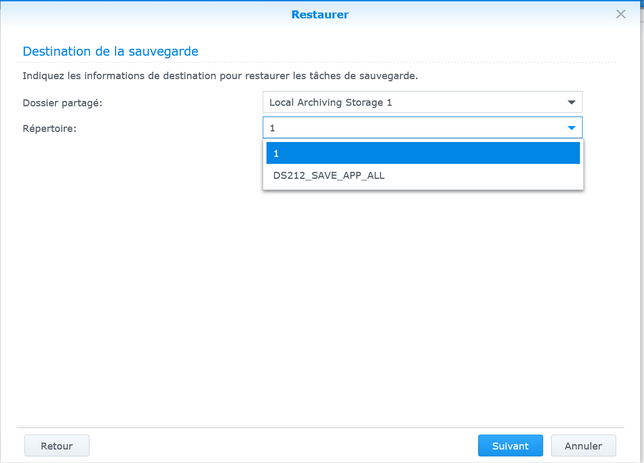
Task: Select the highlighted "1" entry in the list
Action: click(x=423, y=153)
